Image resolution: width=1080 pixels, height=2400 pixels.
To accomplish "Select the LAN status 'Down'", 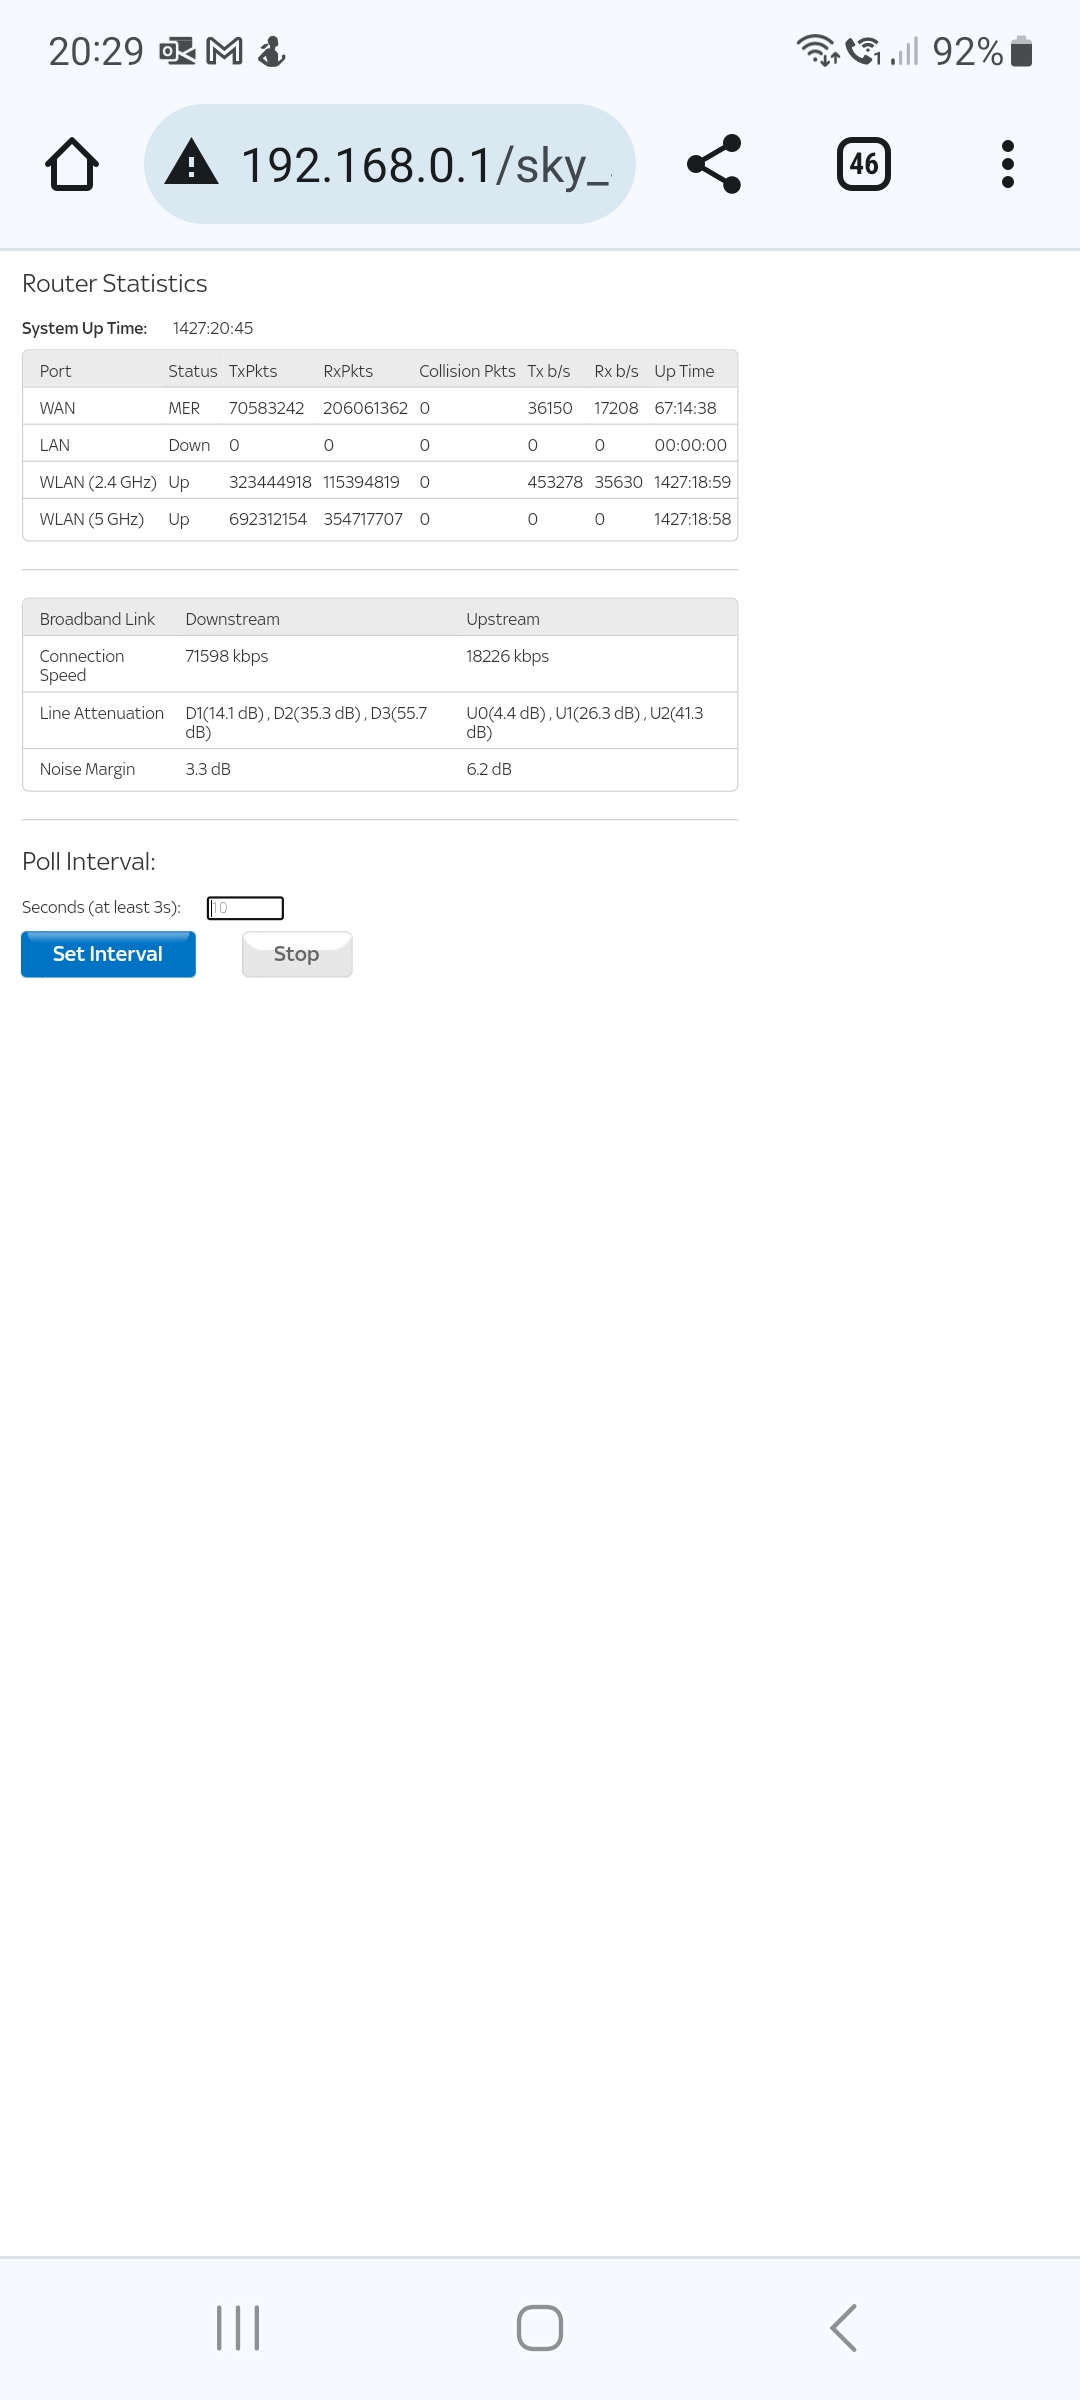I will coord(189,445).
